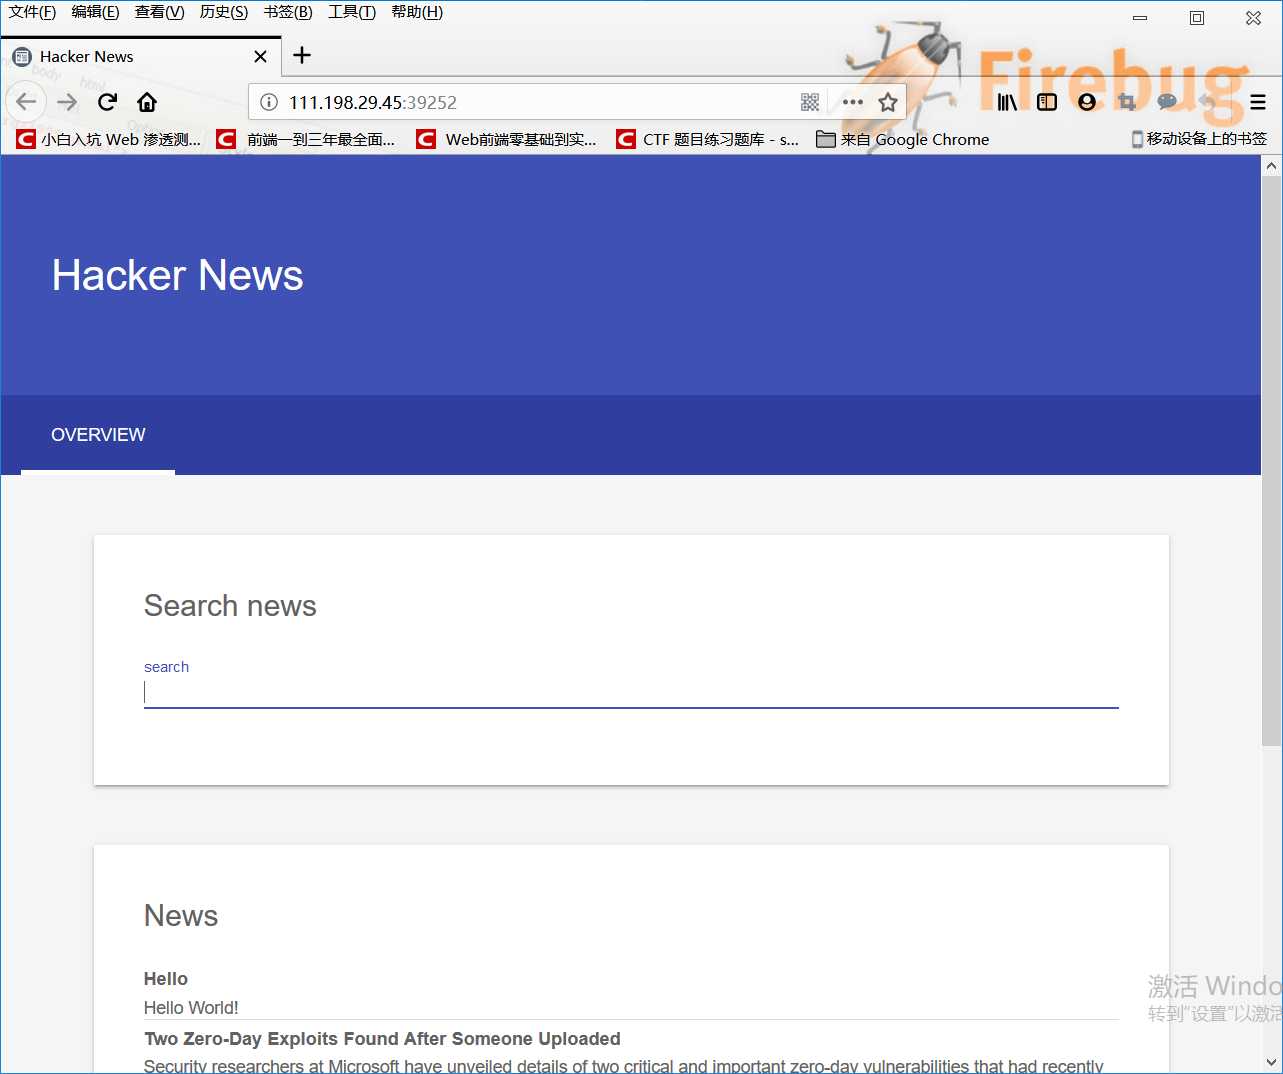Viewport: 1283px width, 1074px height.
Task: Open bookmark Web前端零基础到实...
Action: 507,139
